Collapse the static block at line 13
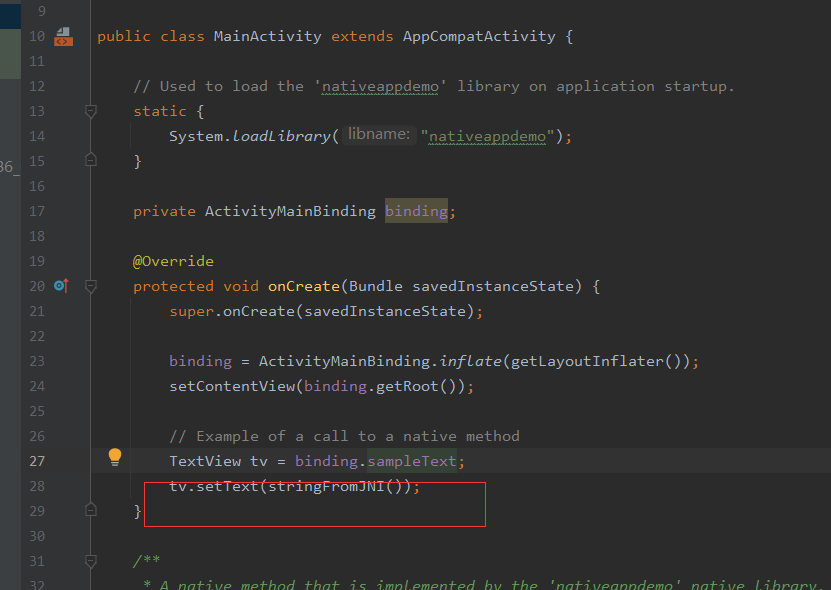Image resolution: width=831 pixels, height=590 pixels. click(x=91, y=111)
